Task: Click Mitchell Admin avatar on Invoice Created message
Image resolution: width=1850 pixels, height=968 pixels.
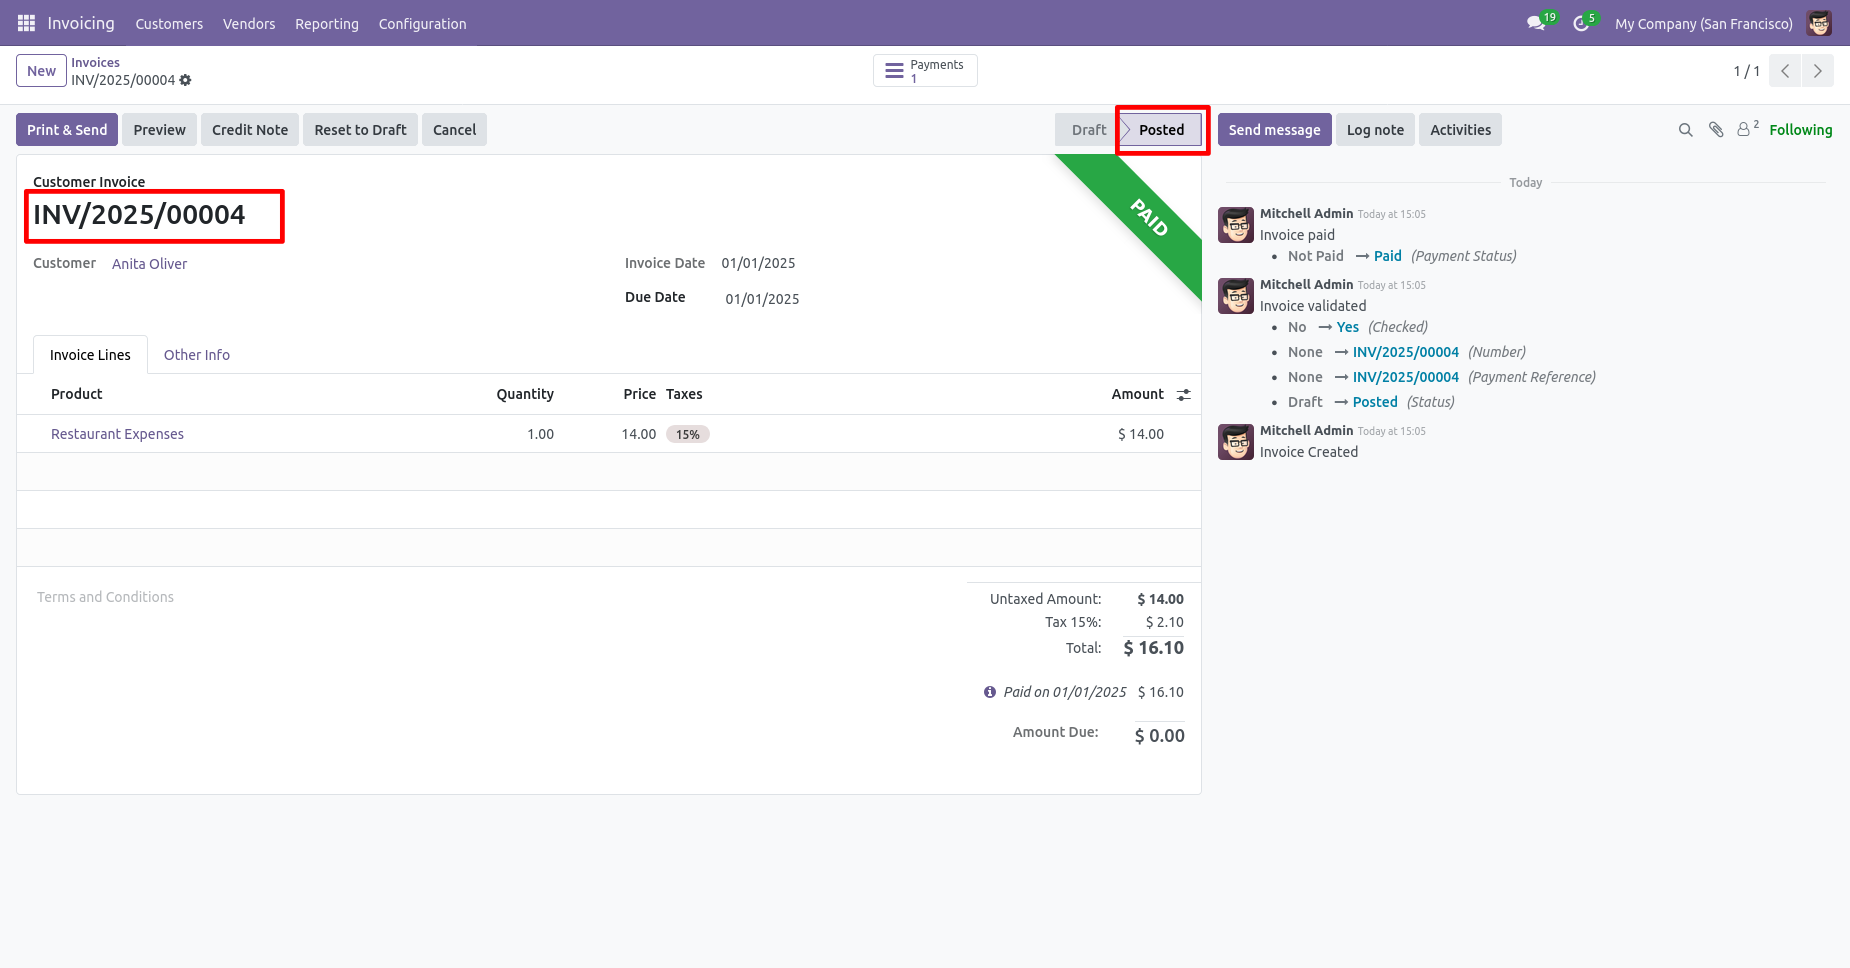Action: 1236,442
